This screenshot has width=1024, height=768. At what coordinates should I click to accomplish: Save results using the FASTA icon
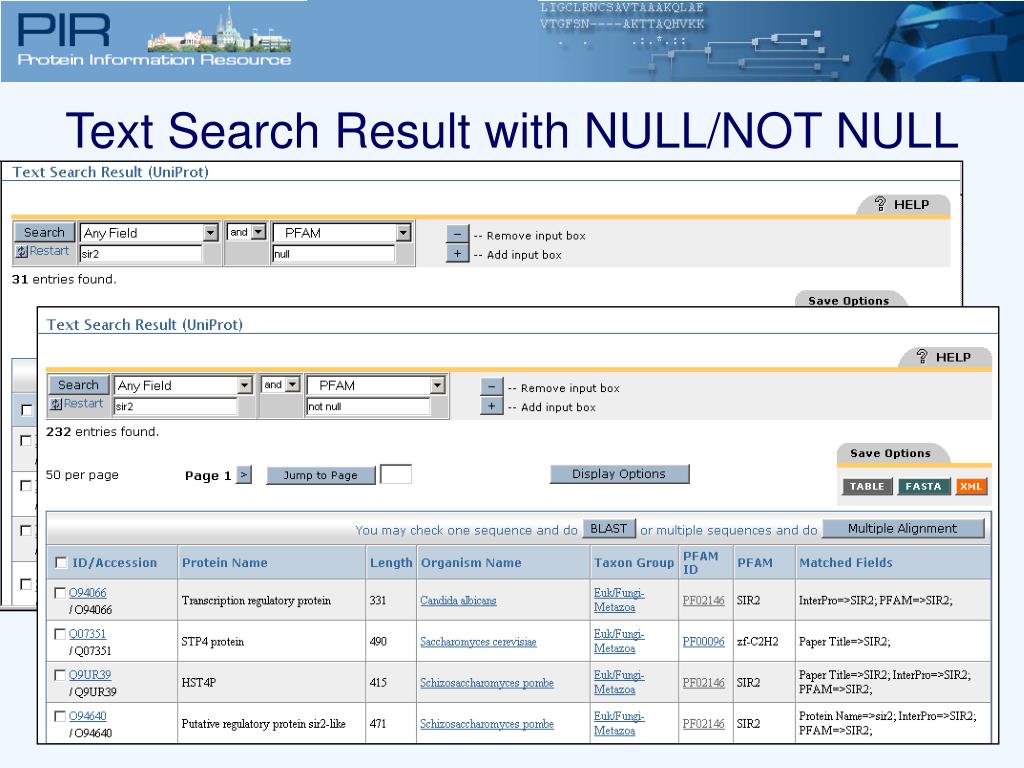(923, 487)
